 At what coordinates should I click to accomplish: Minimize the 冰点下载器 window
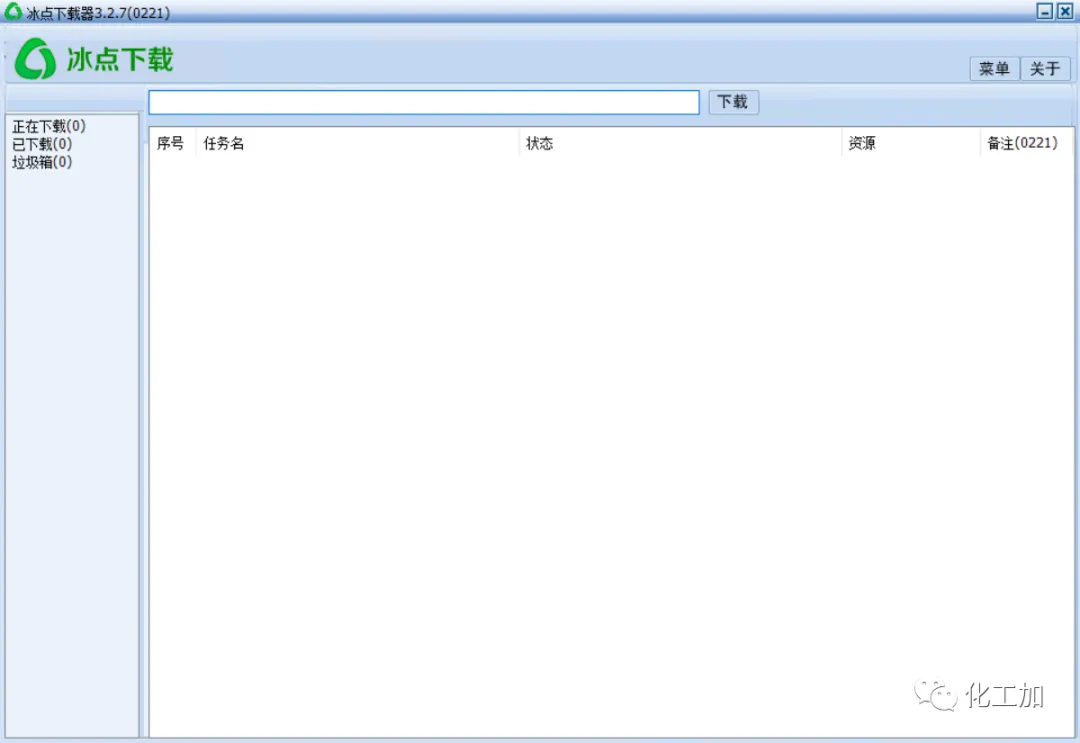[x=1044, y=11]
